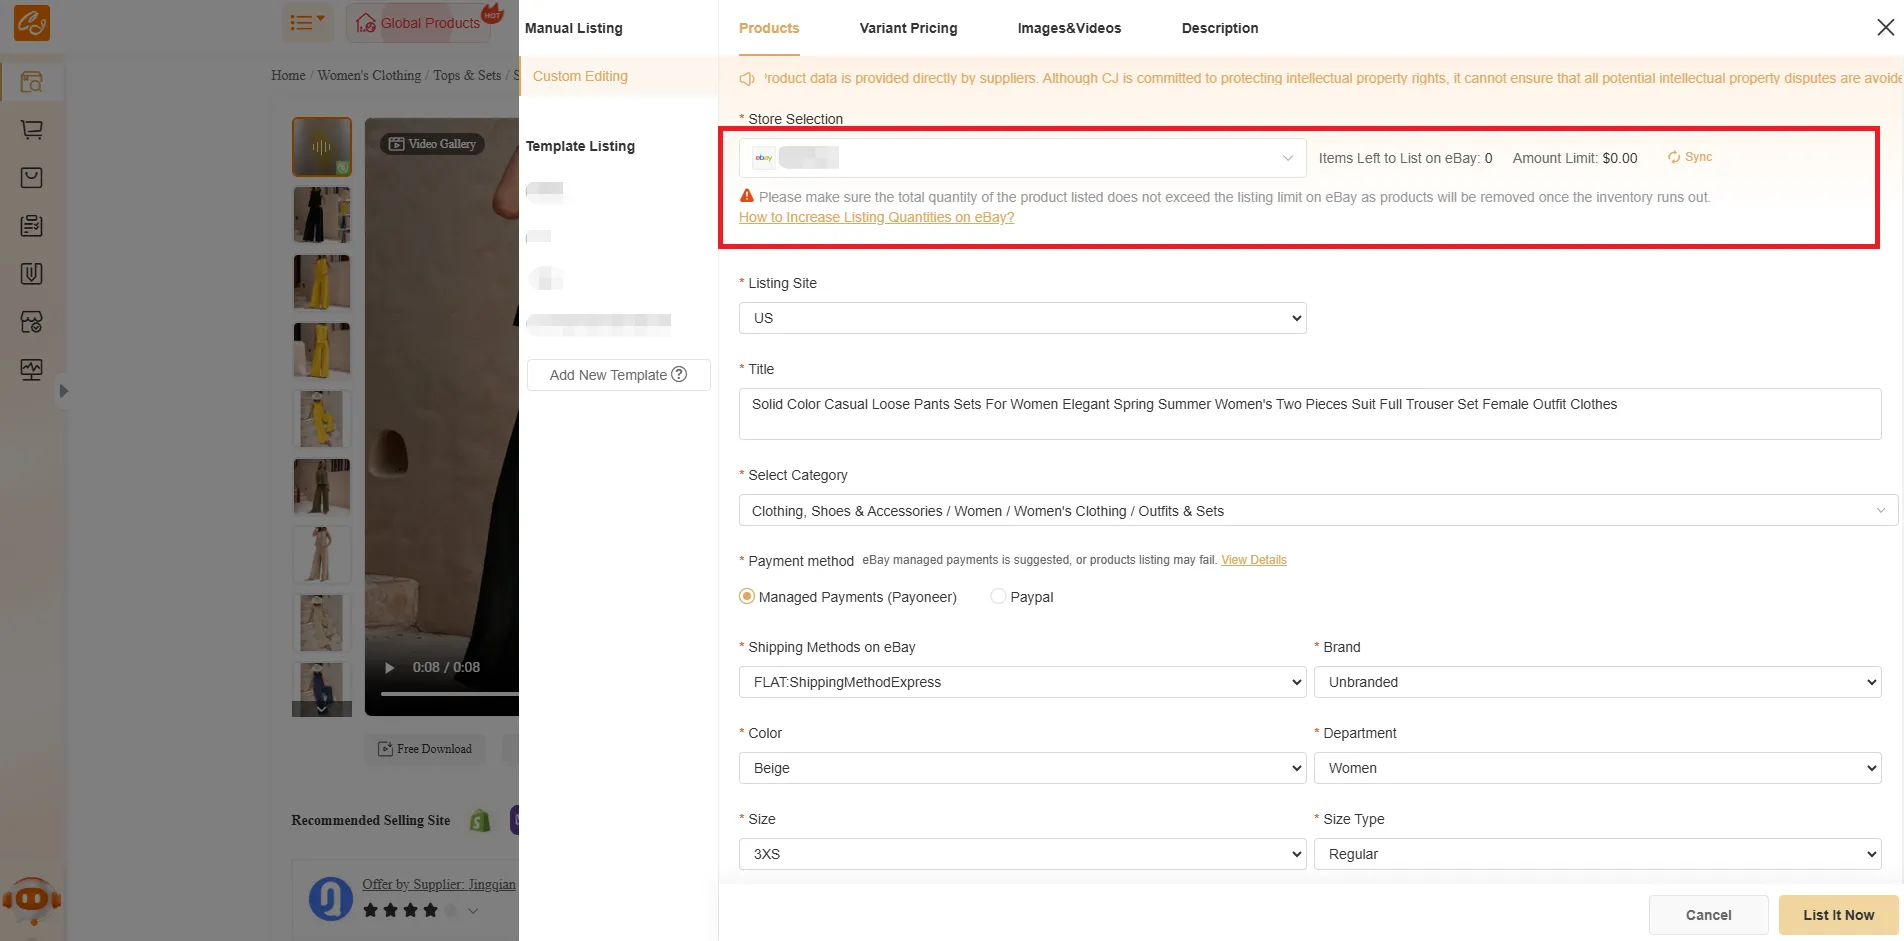Click the help icon beside Add New Template
Screen dimensions: 1904x941
(x=679, y=374)
